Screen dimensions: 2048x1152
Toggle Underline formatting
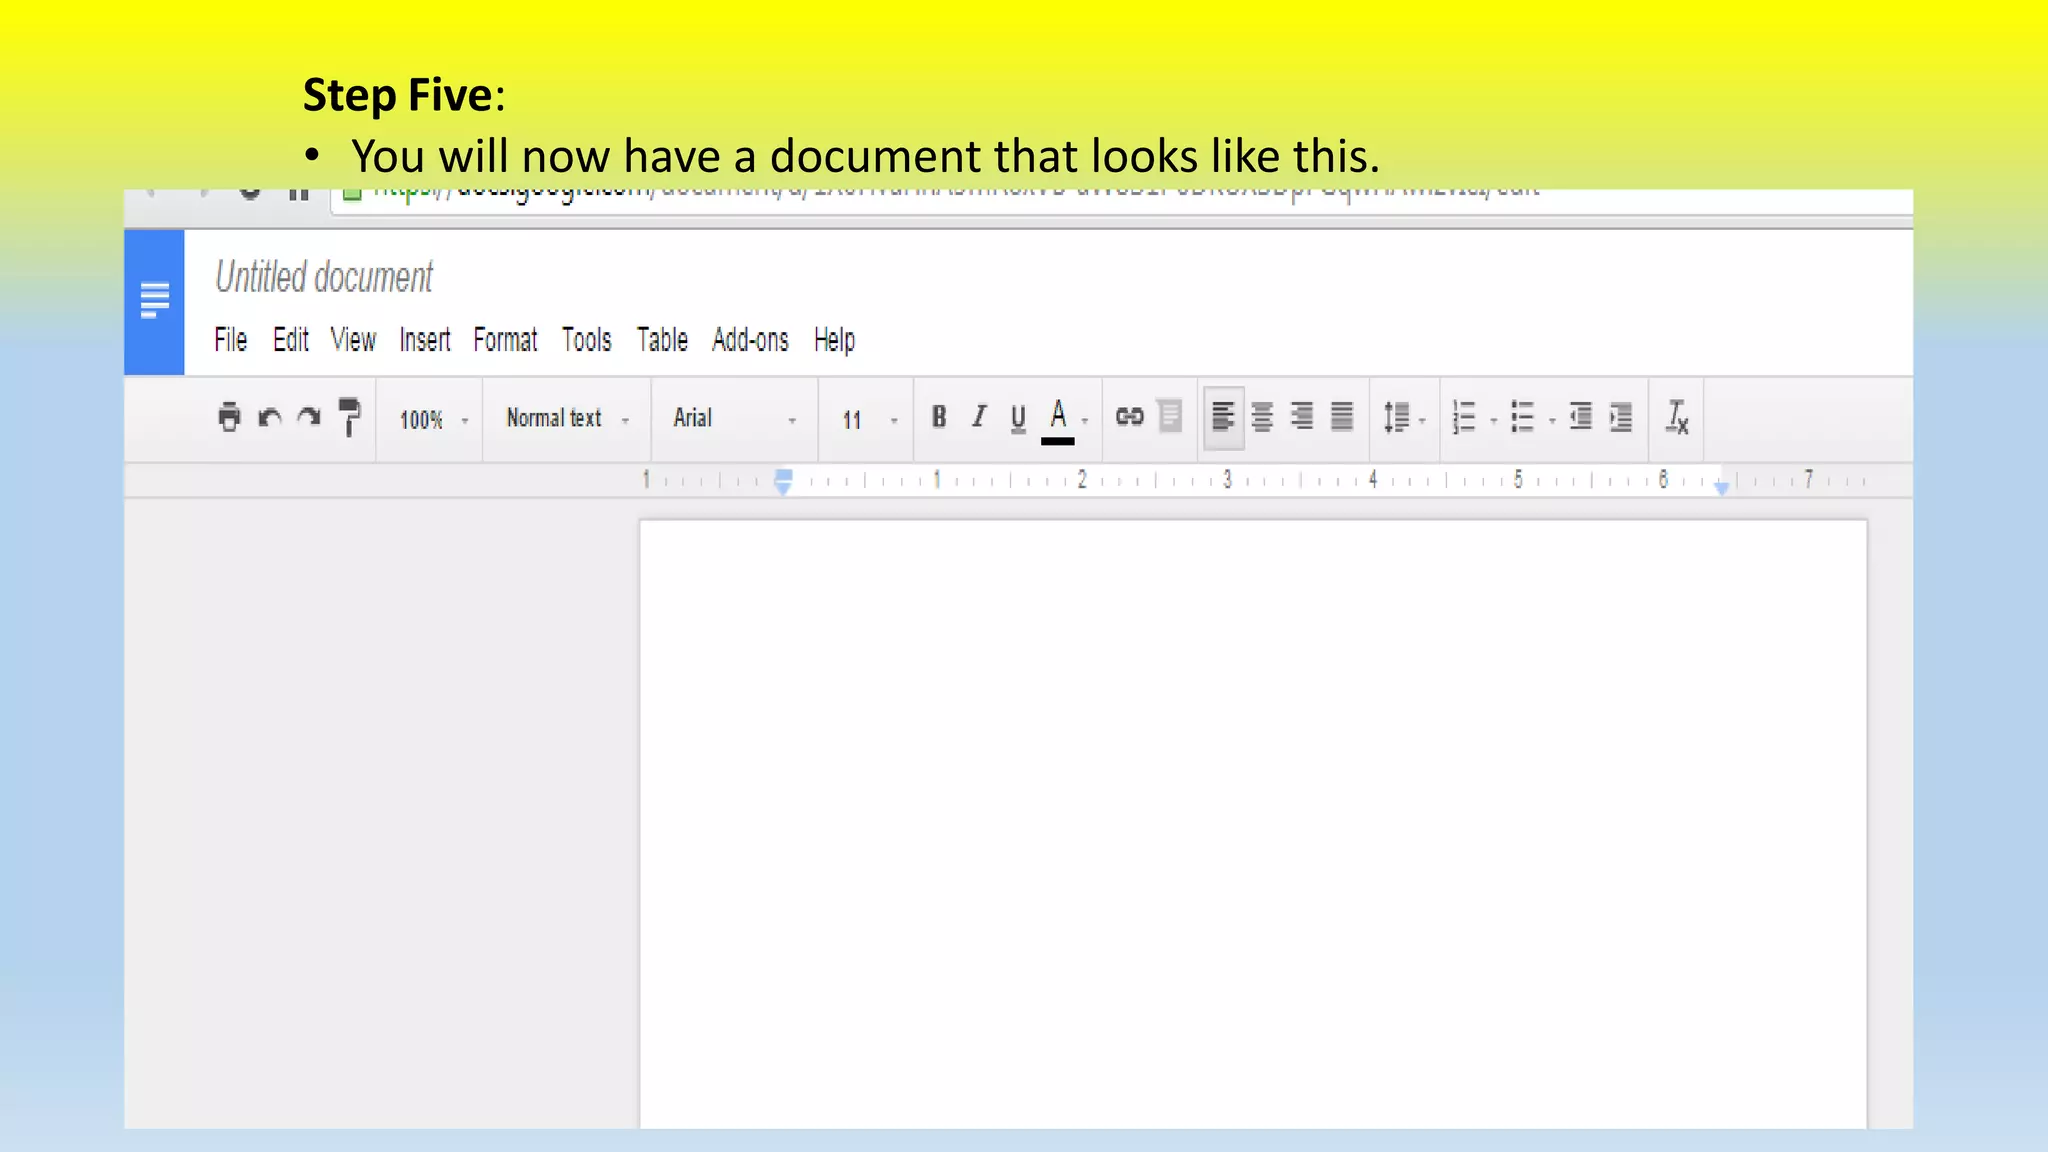[x=1018, y=418]
